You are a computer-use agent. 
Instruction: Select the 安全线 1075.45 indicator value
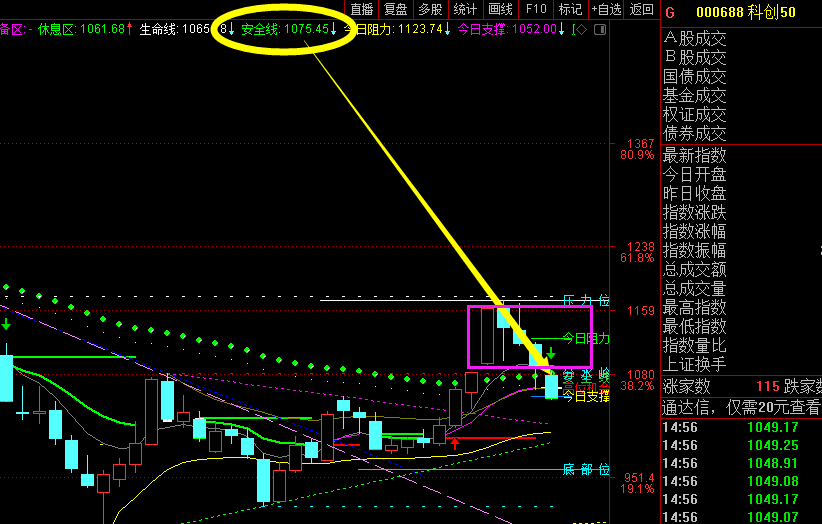tap(285, 29)
